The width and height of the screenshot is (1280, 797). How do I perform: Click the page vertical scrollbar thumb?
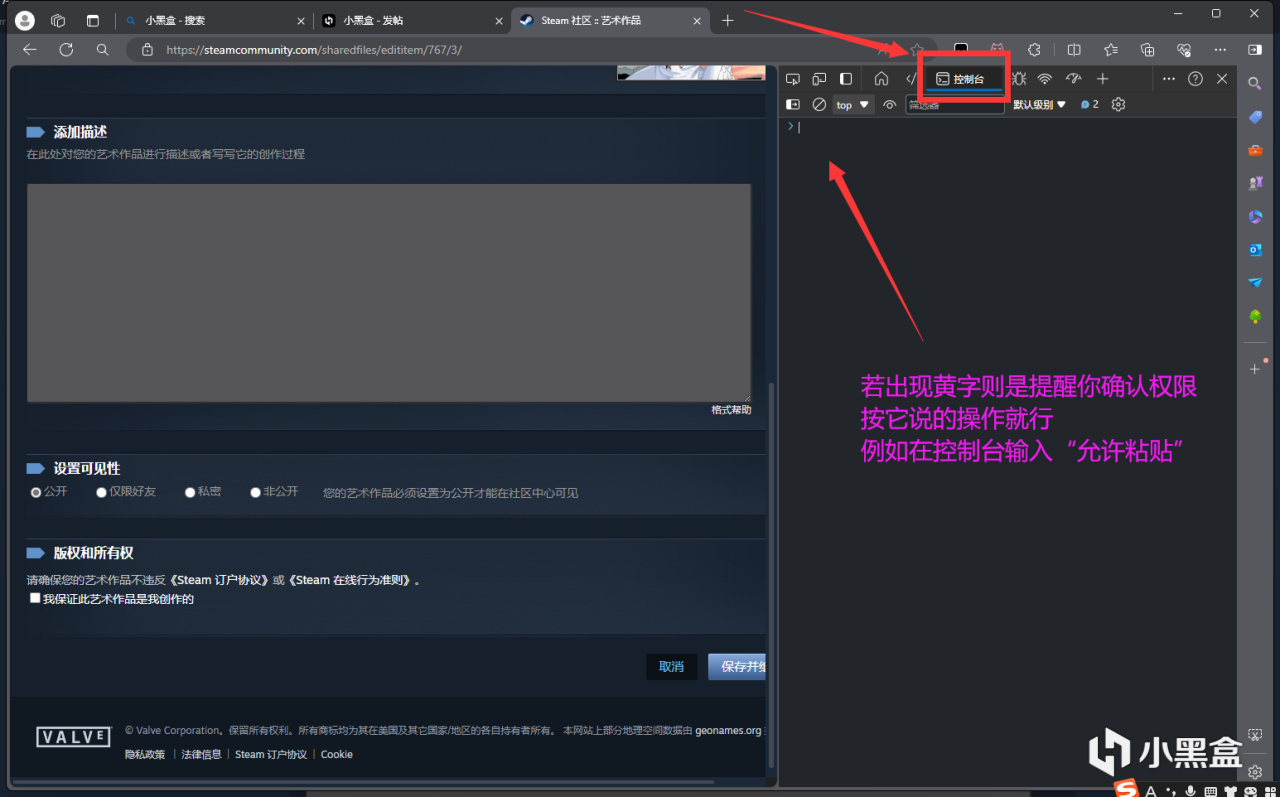click(x=771, y=573)
